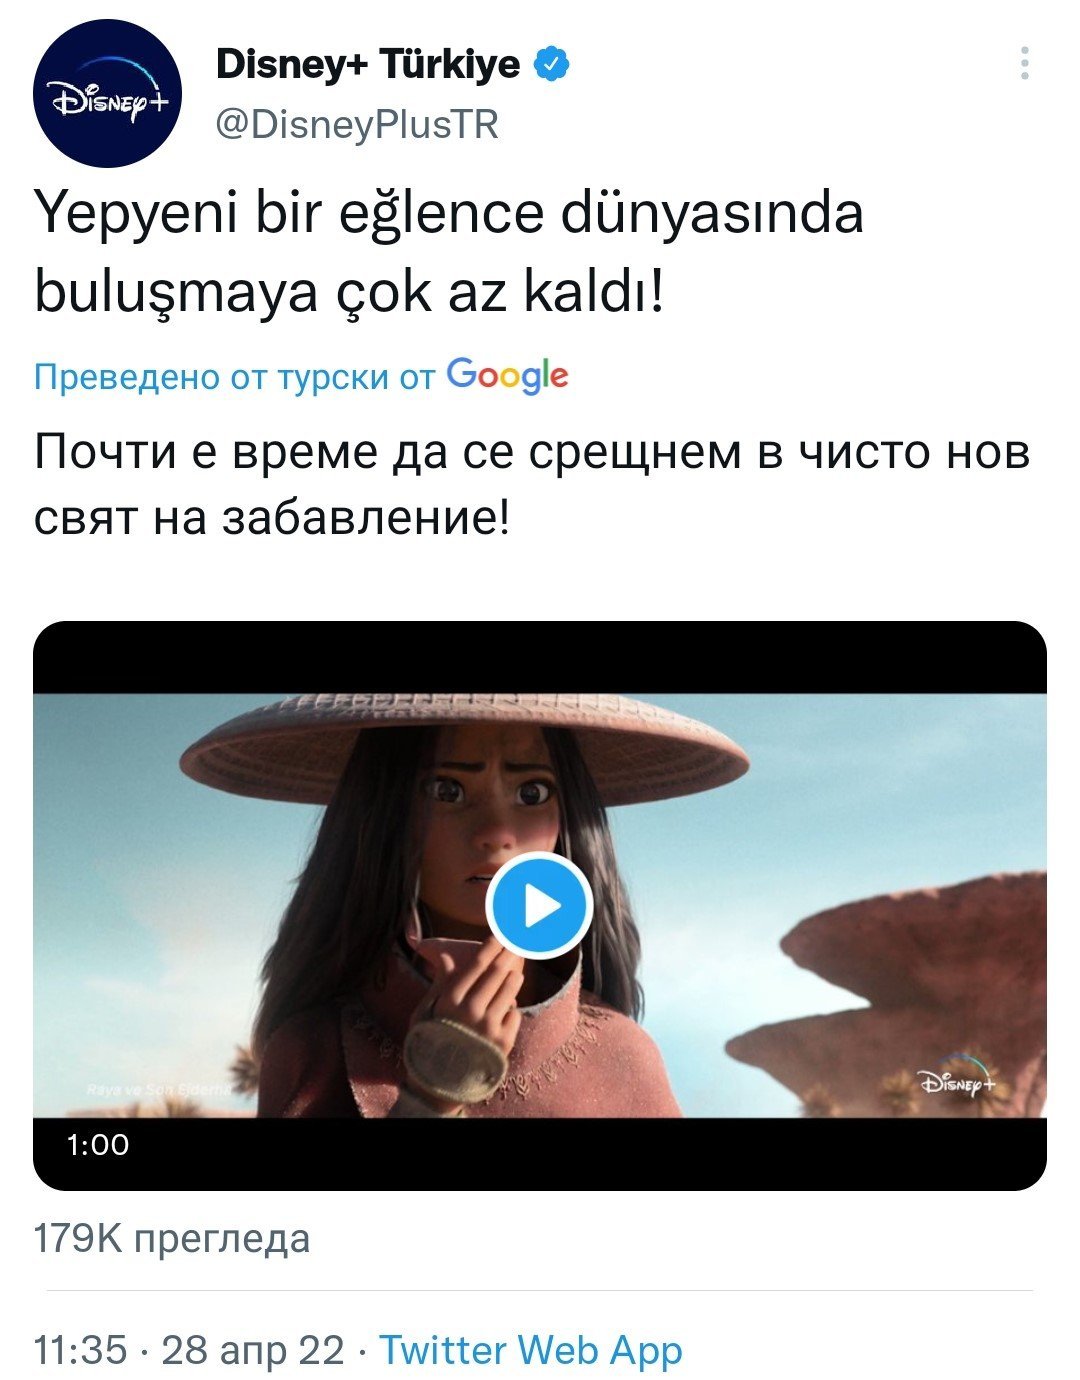Click the 11:35 timestamp
The height and width of the screenshot is (1380, 1080).
81,1350
